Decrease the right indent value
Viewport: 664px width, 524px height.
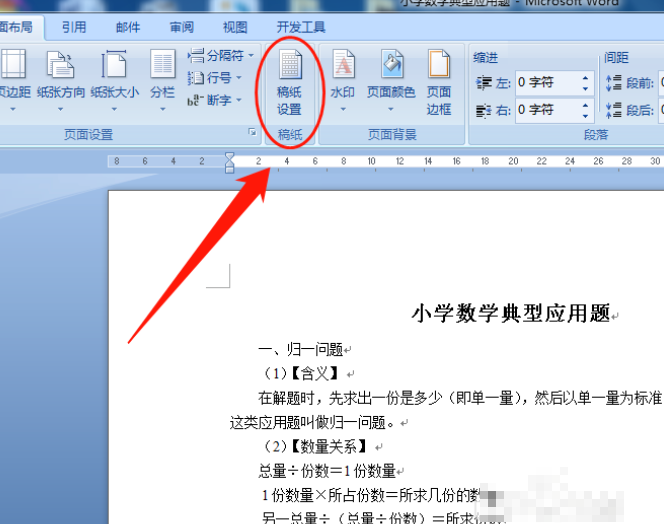(x=586, y=116)
